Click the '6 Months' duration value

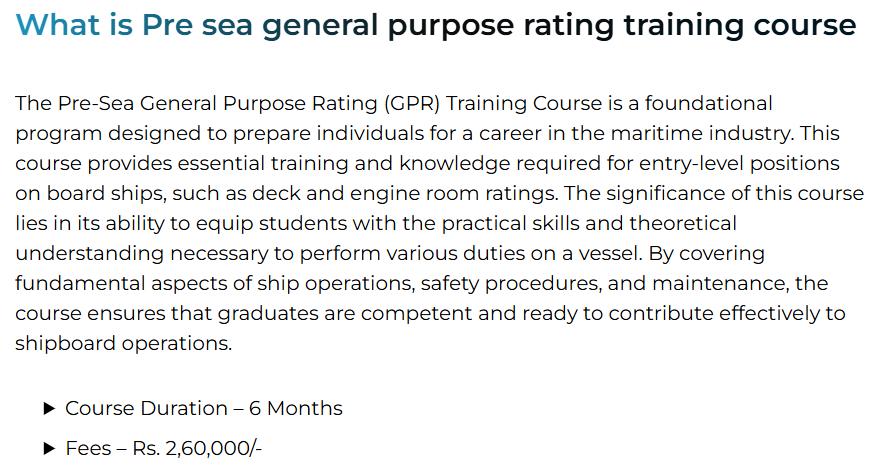[x=297, y=408]
